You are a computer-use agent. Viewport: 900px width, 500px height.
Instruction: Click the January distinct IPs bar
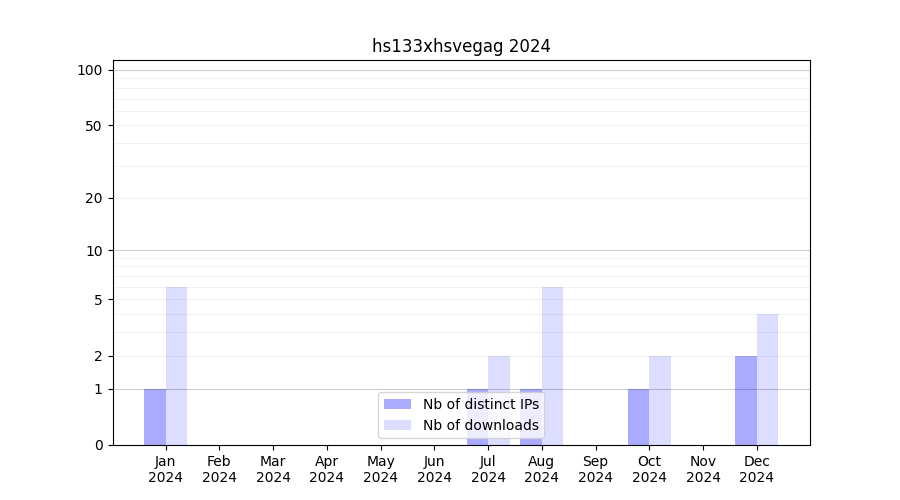155,417
